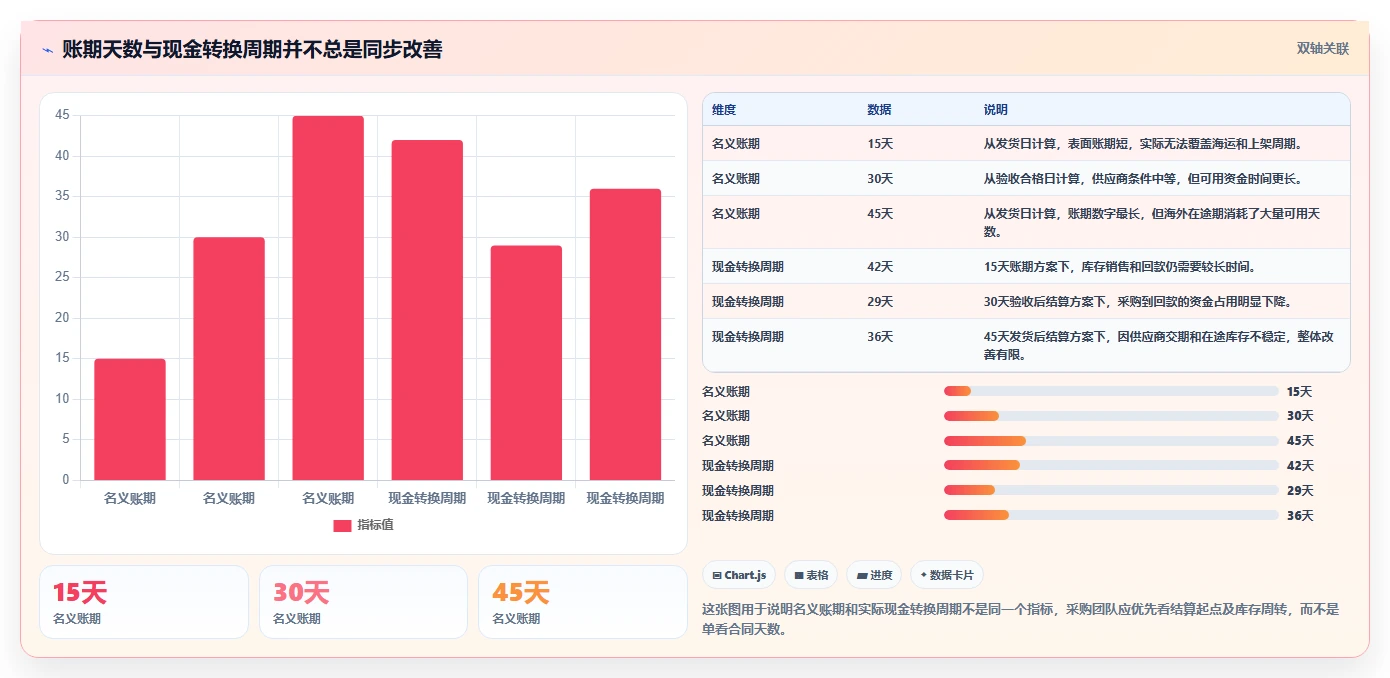Click the progress bar labeled 29天
Screen dimensions: 1390x678
1111,490
